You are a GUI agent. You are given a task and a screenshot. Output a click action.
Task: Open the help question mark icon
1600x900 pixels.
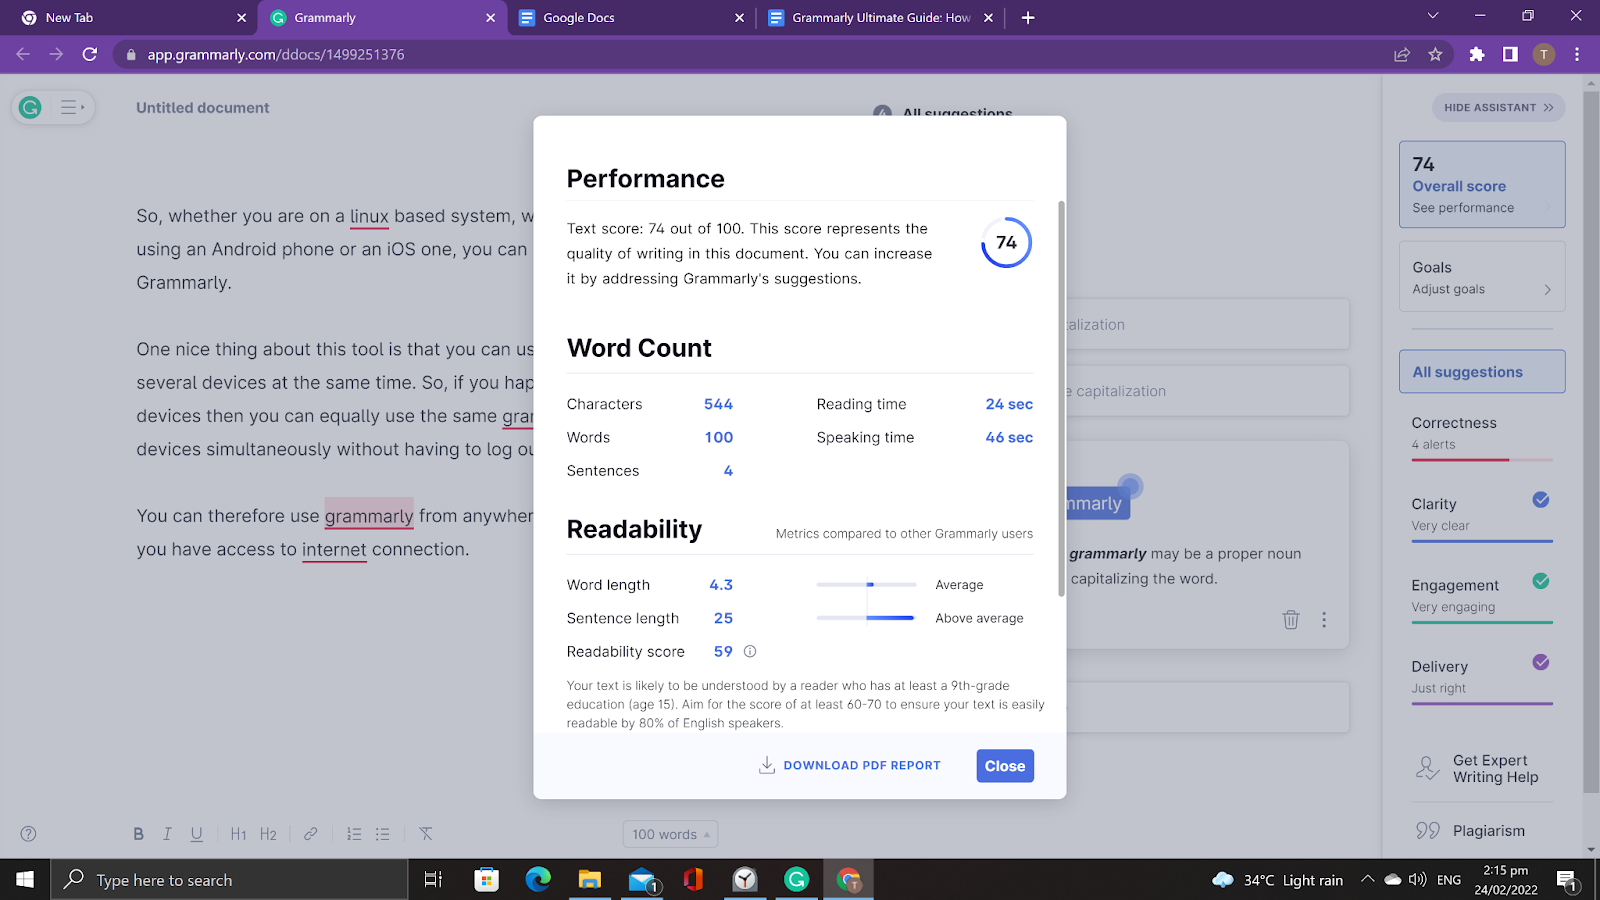pos(29,834)
